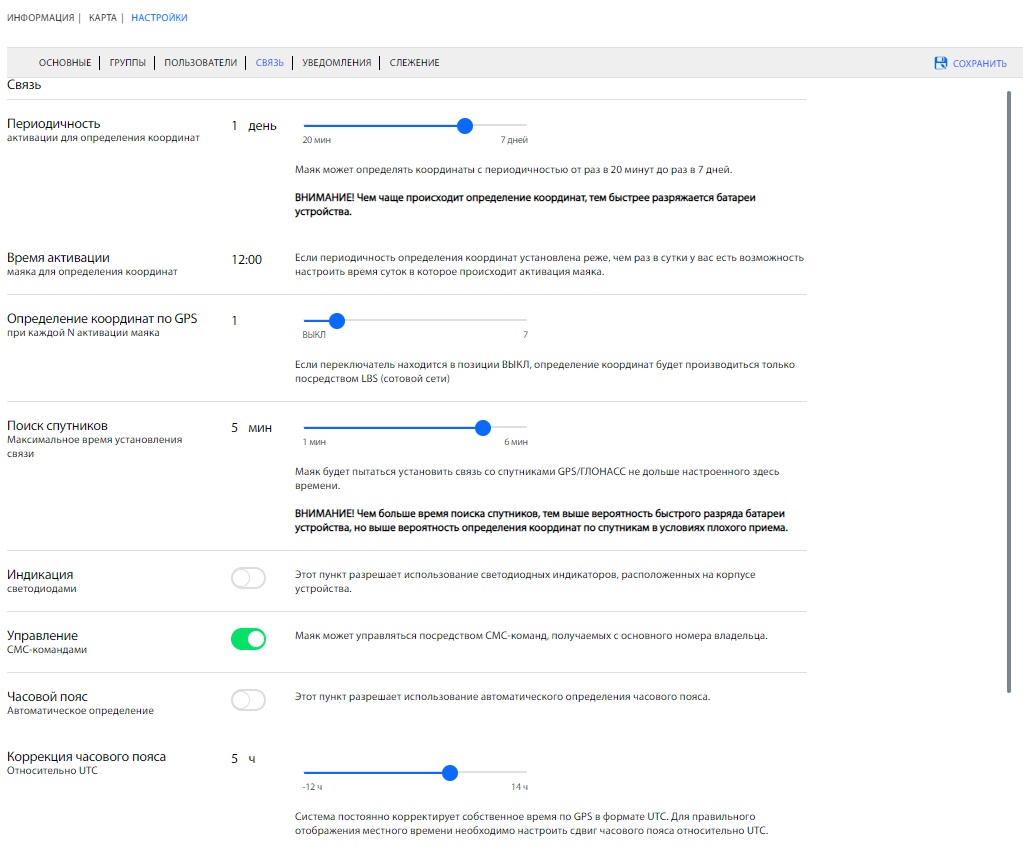Open the УВЕДОМЛЕНИЯ notifications tab
Image resolution: width=1023 pixels, height=849 pixels.
tap(336, 63)
